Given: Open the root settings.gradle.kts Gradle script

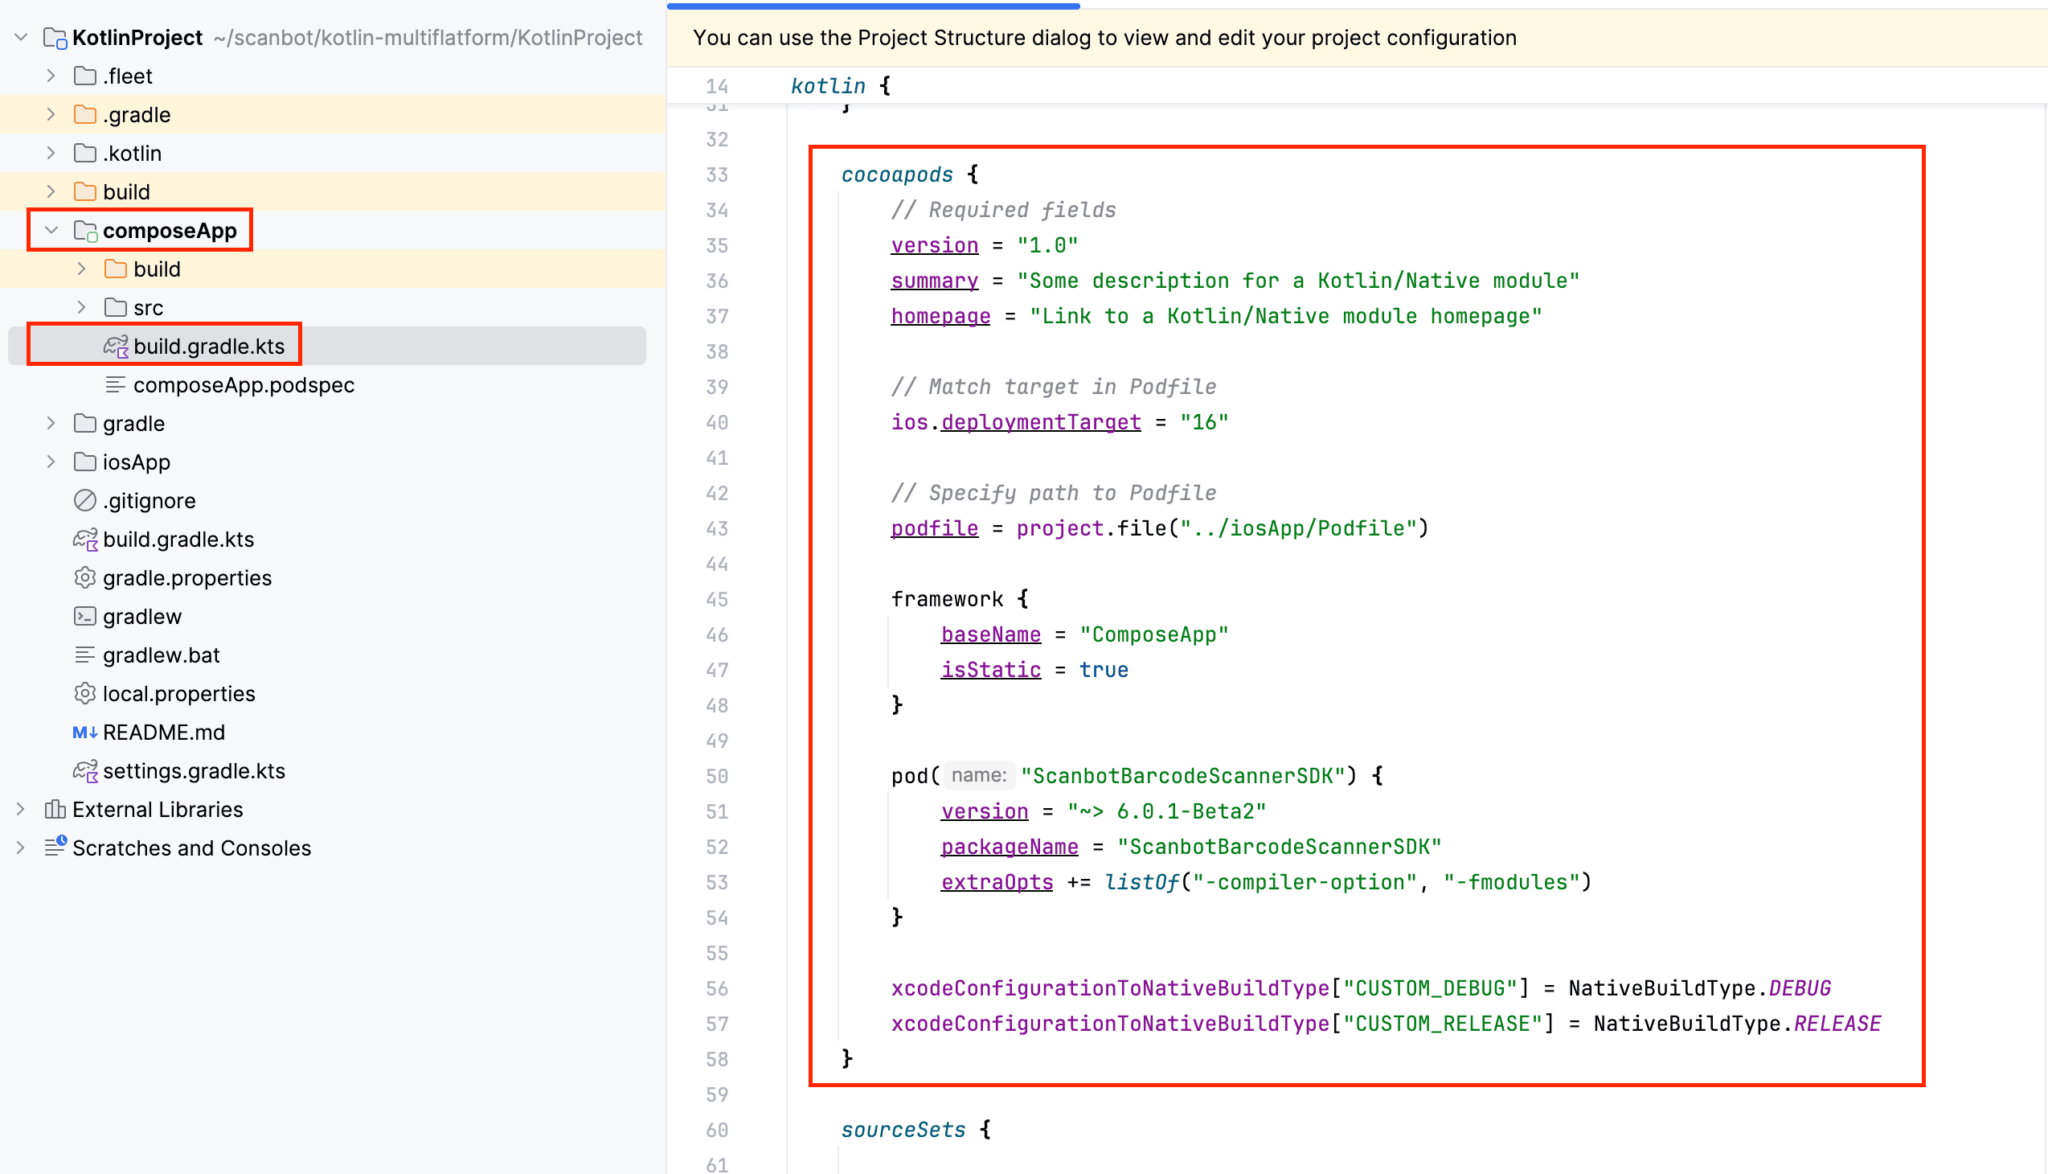Looking at the screenshot, I should (x=197, y=770).
